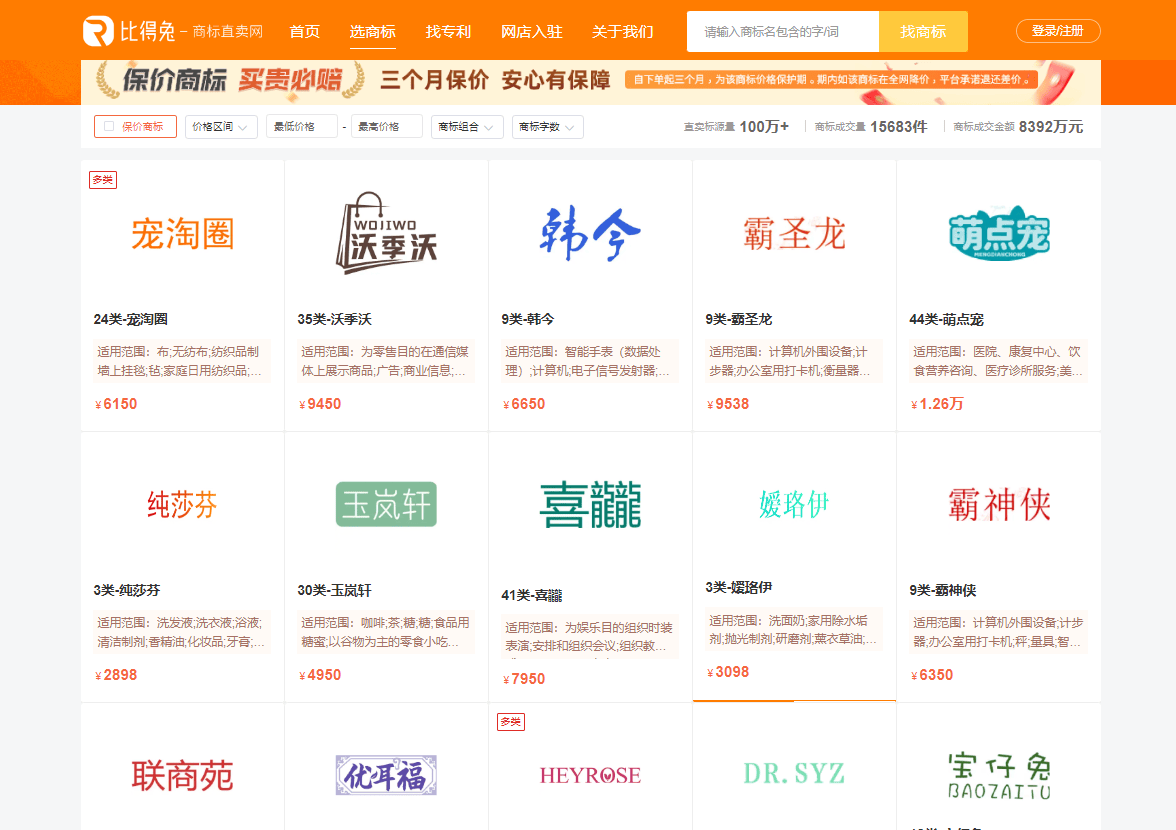This screenshot has width=1176, height=830.
Task: Click the 多类 tag on HEYROSE card
Action: point(511,722)
